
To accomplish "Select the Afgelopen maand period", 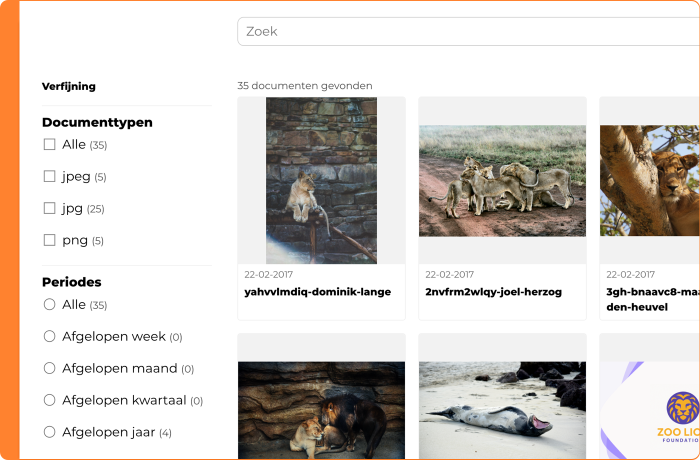I will click(50, 368).
